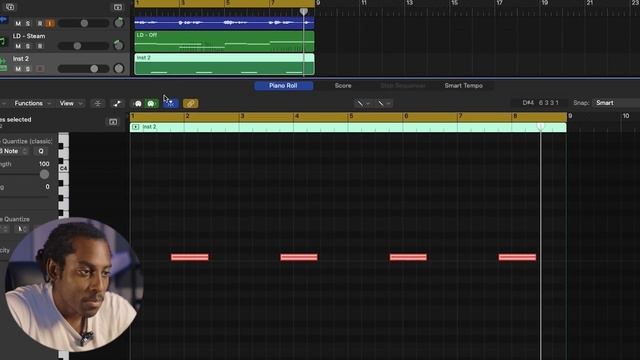Click the webcam video overlay
Screen dimensions: 640x360
pos(73,285)
